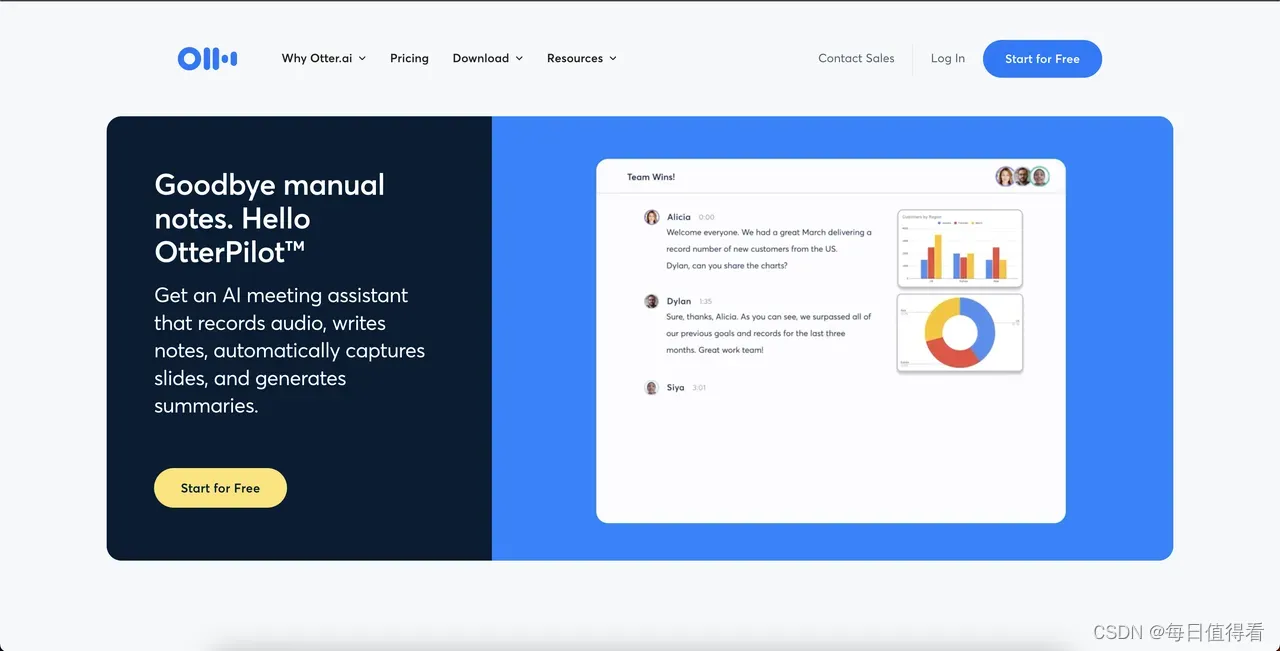Open the donut chart slide thumbnail

(x=960, y=333)
